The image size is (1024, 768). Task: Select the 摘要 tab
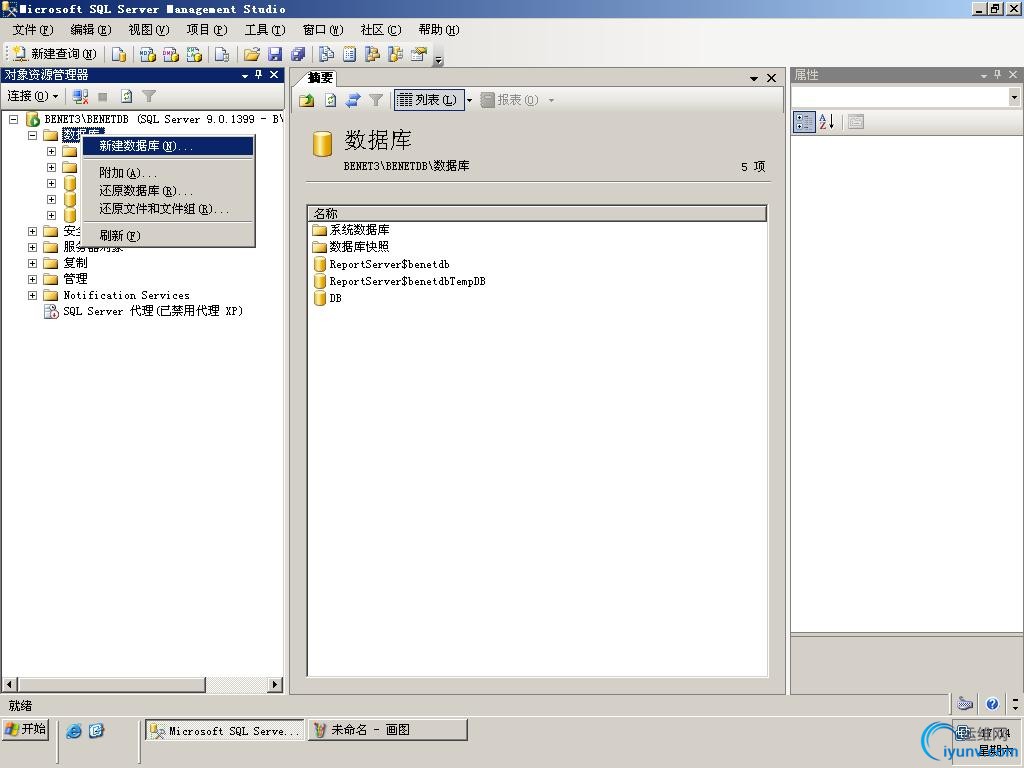pos(320,78)
